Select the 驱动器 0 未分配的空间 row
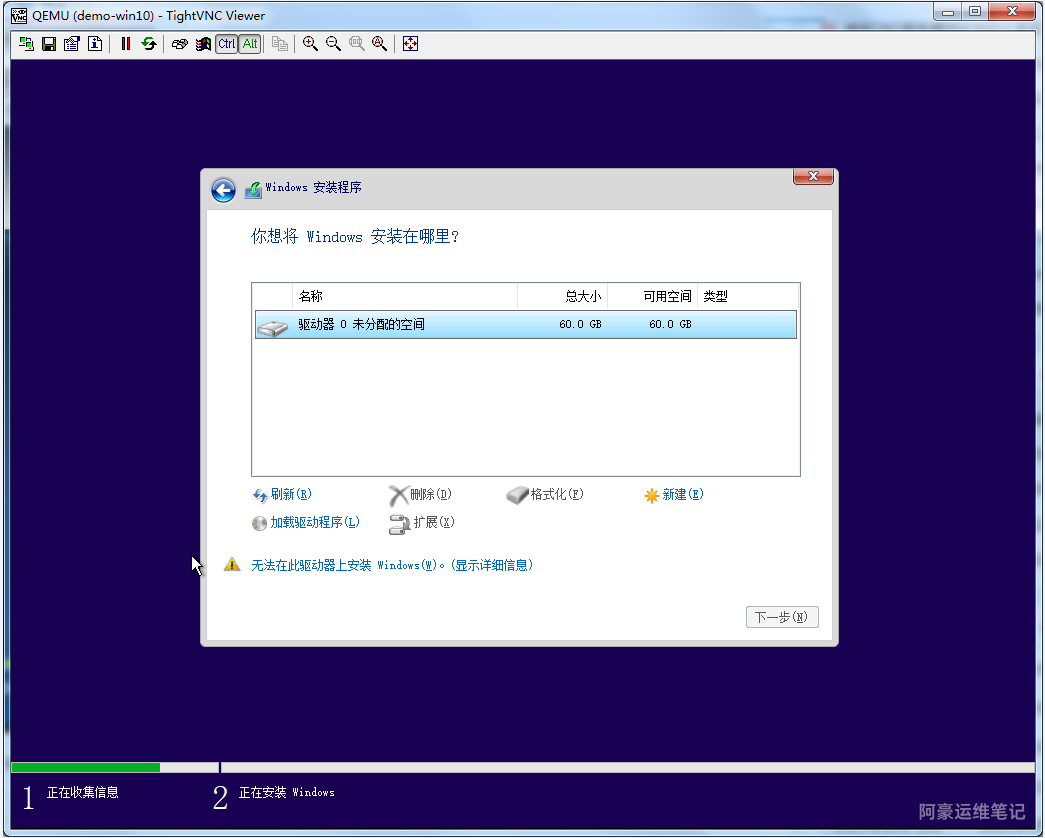 [525, 325]
